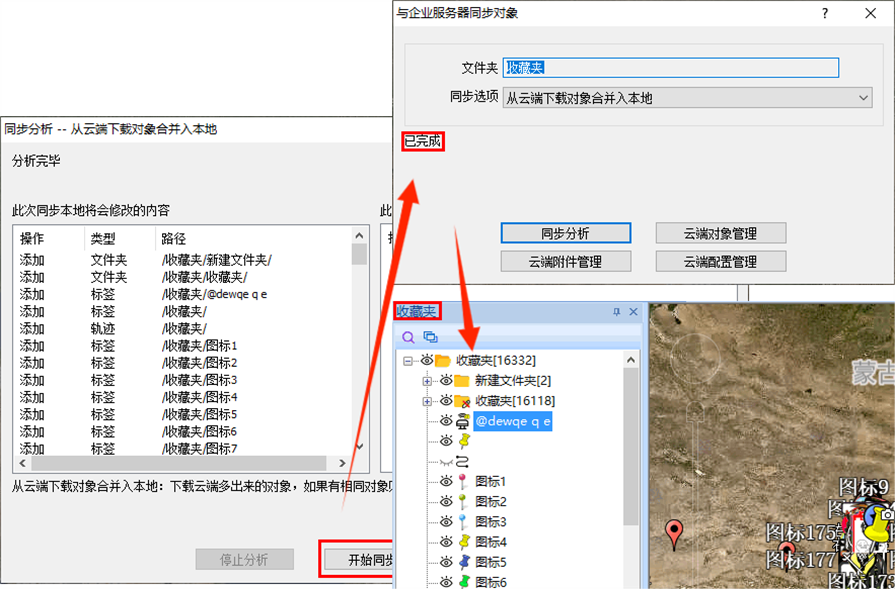Hide the @dewqe q e item with eye icon
Image resolution: width=895 pixels, height=589 pixels.
[446, 421]
